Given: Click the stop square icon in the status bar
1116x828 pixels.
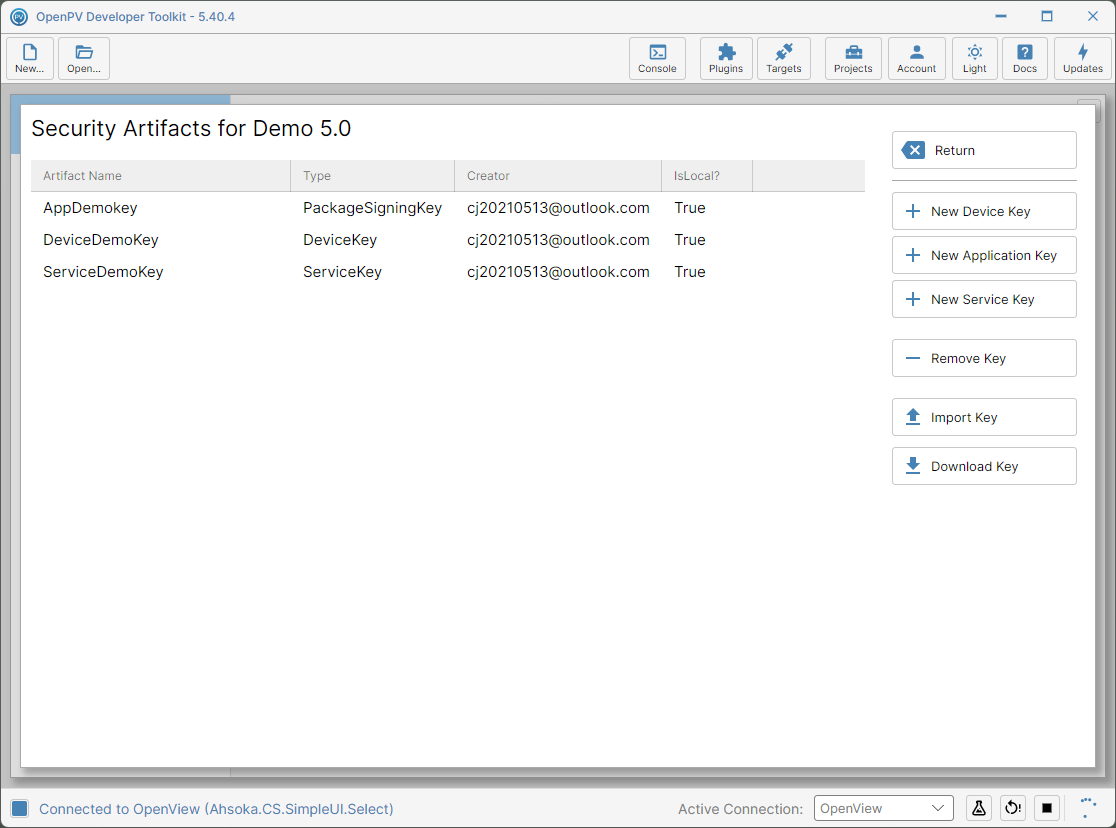Looking at the screenshot, I should click(x=1047, y=808).
